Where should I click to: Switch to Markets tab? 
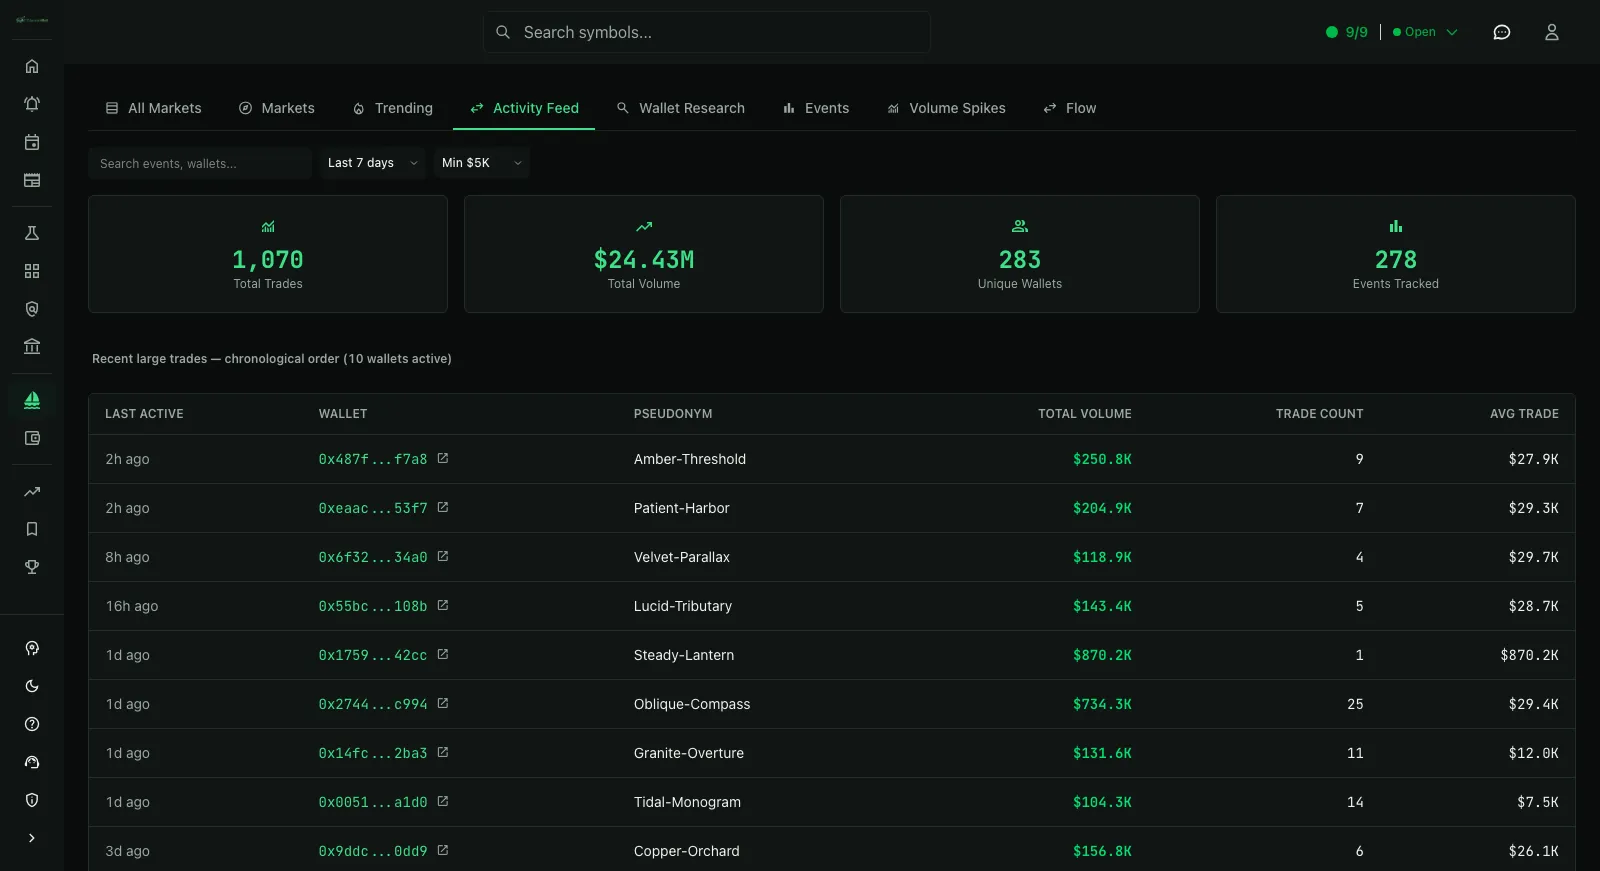click(x=277, y=108)
